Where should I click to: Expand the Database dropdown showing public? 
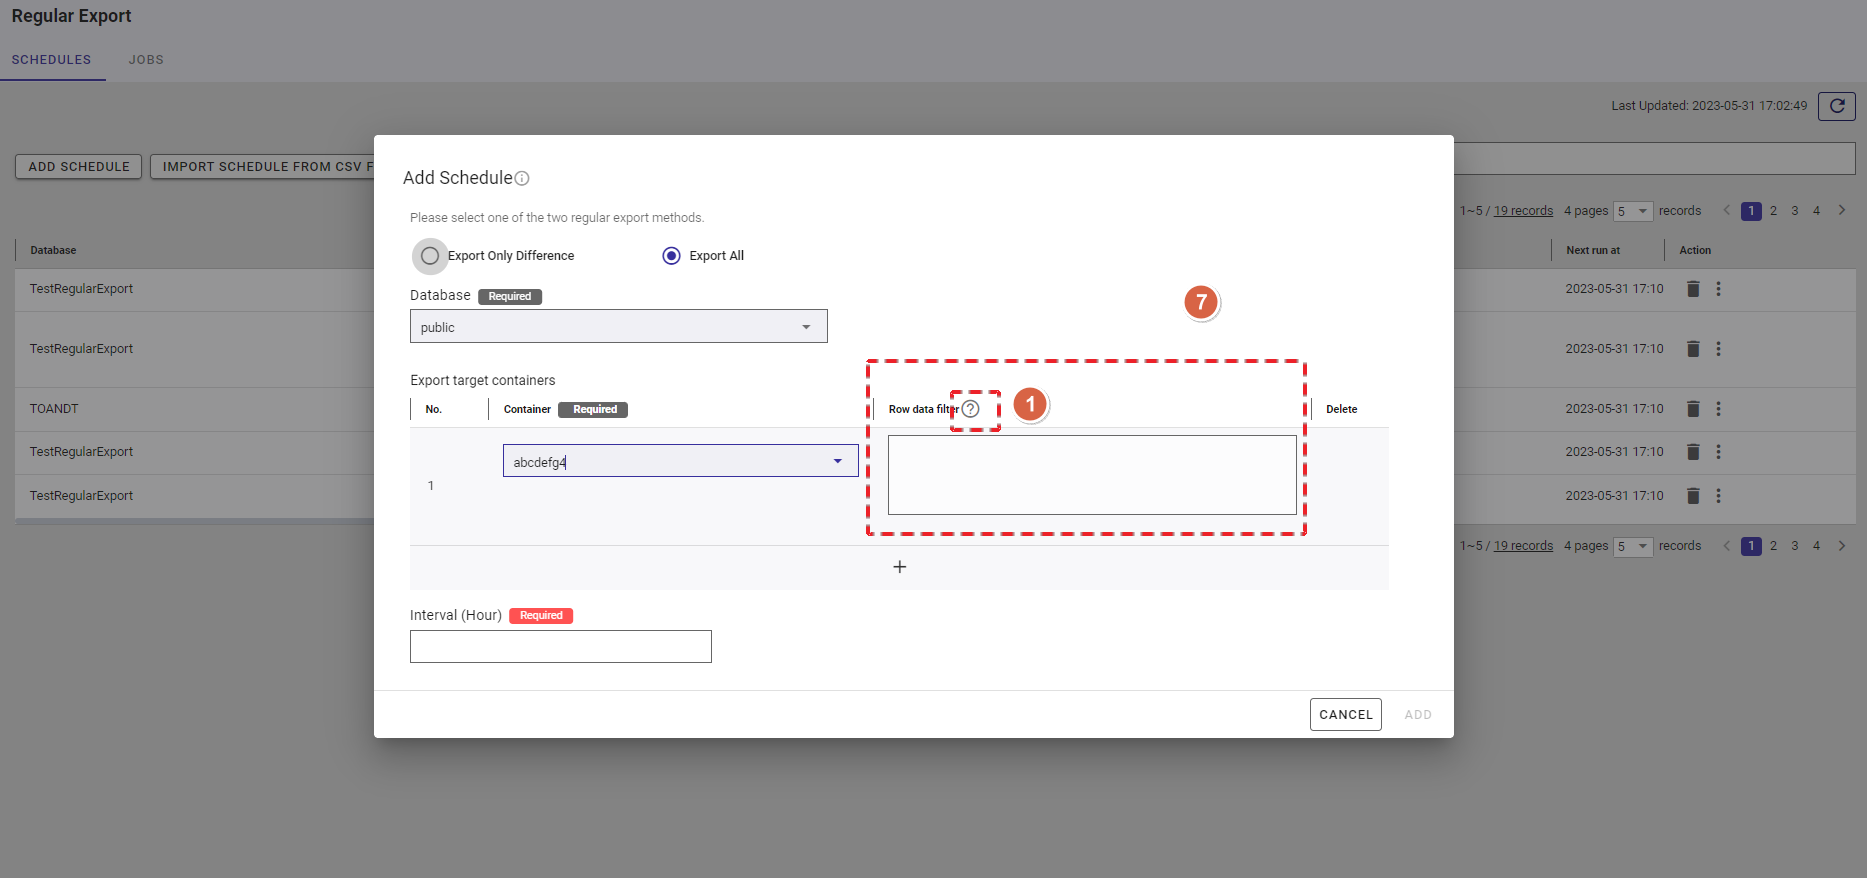coord(618,327)
